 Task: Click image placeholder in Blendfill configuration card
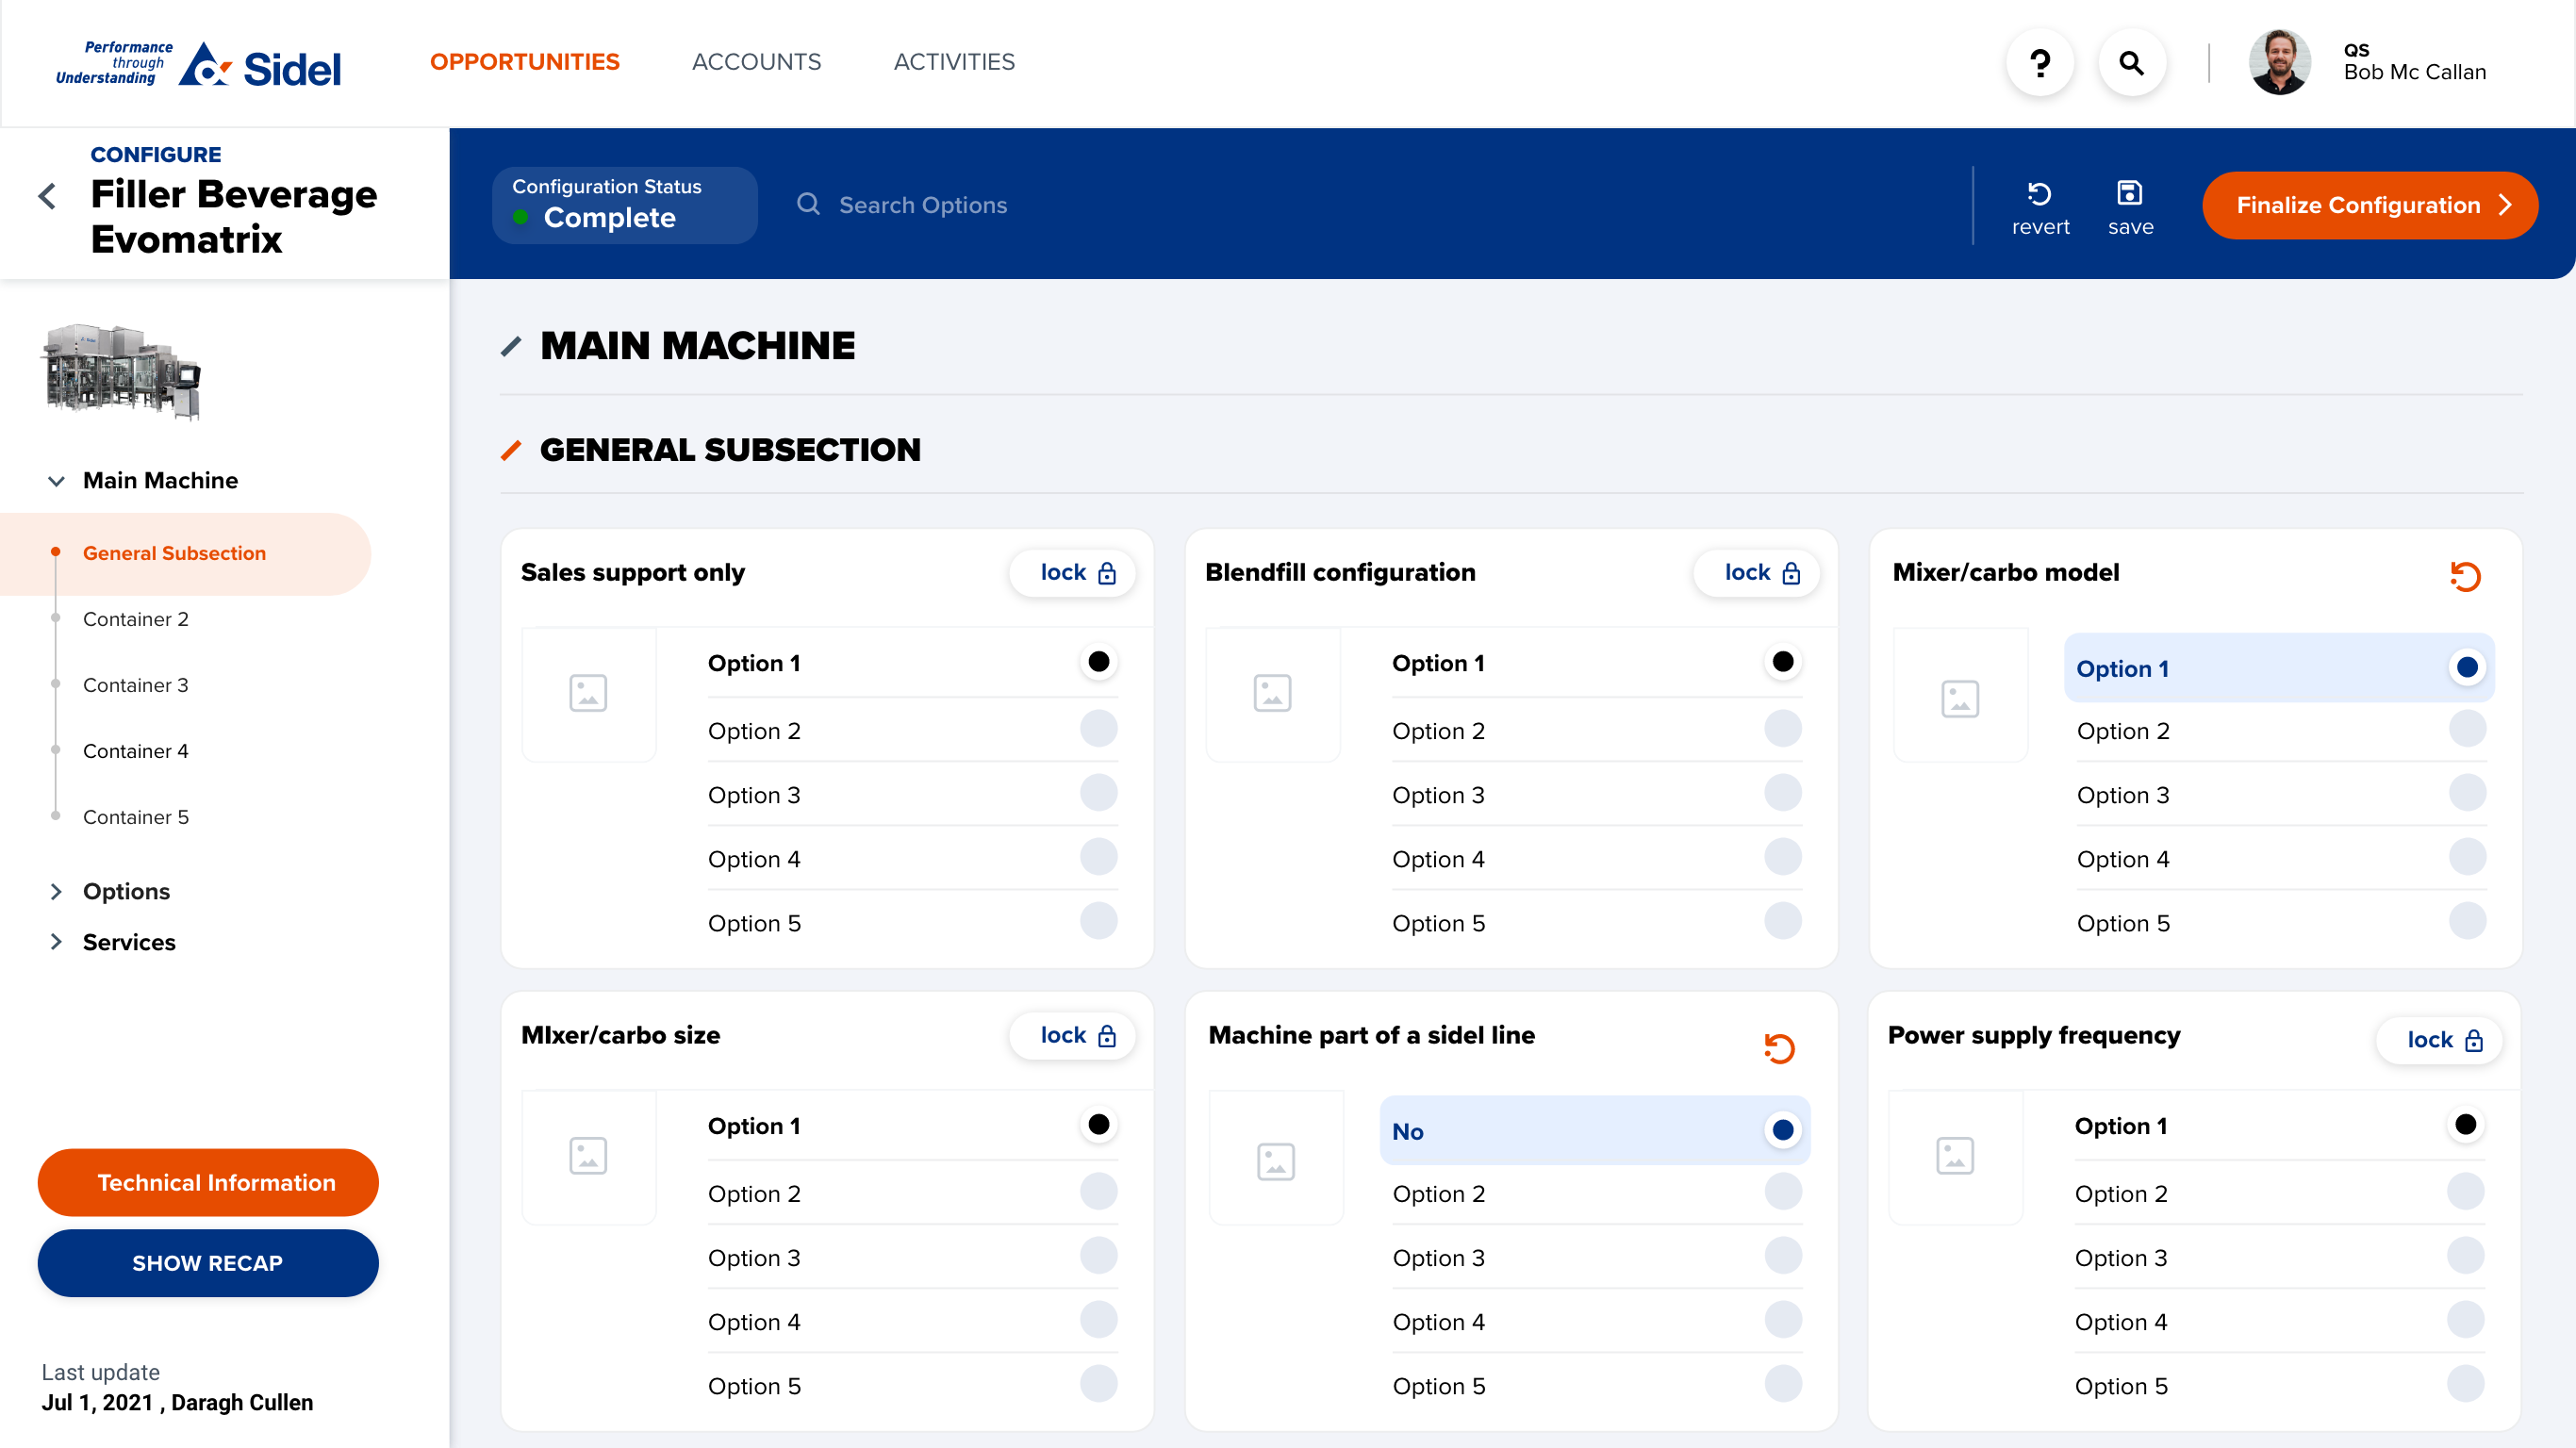[1272, 693]
